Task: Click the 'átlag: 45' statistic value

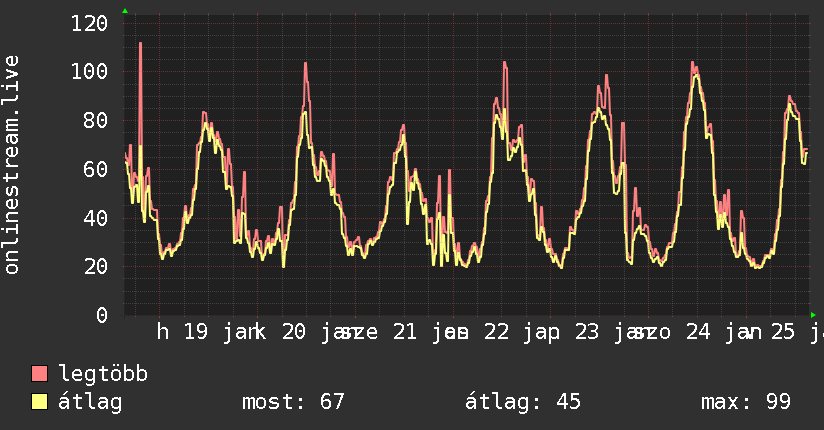Action: click(x=523, y=402)
